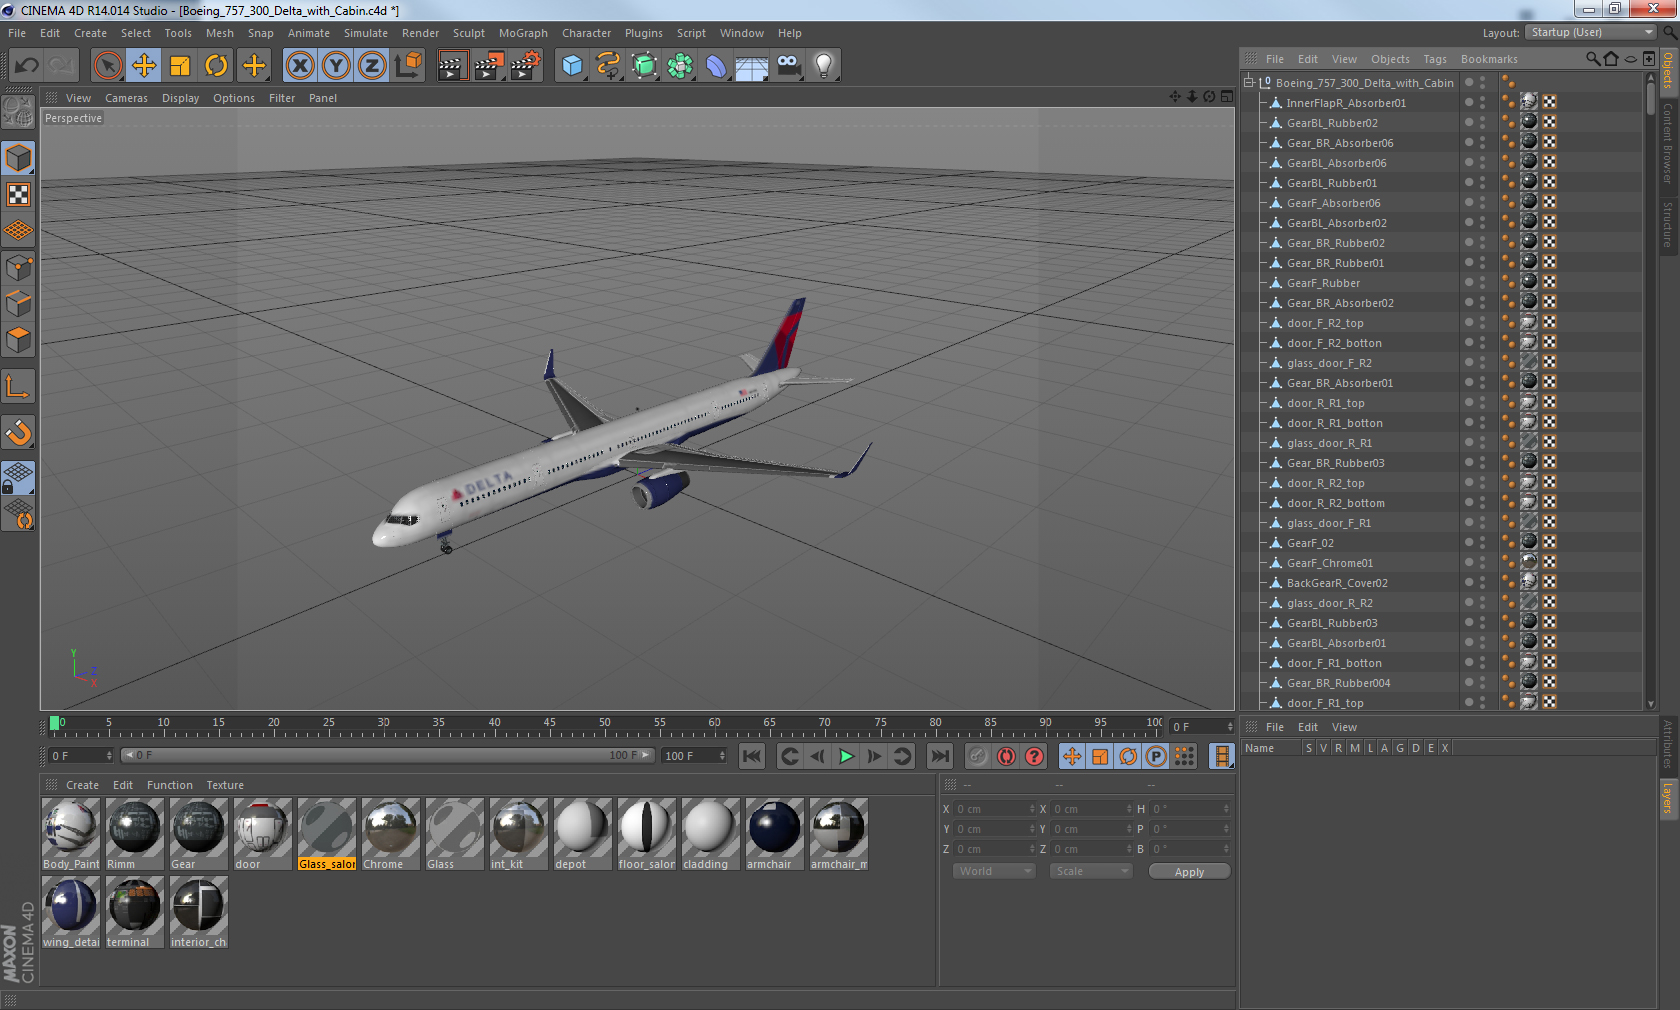Open the Layers side tab
The image size is (1680, 1010).
click(1668, 799)
